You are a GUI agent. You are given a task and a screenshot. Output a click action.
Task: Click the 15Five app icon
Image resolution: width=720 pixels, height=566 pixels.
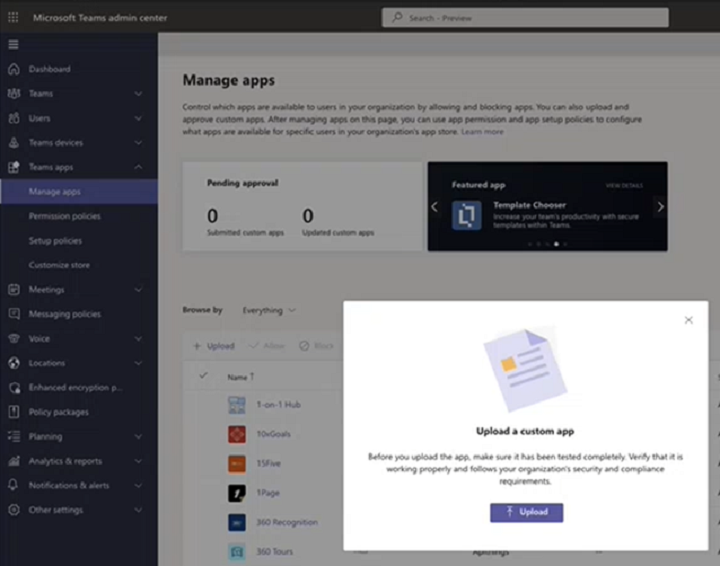[236, 463]
